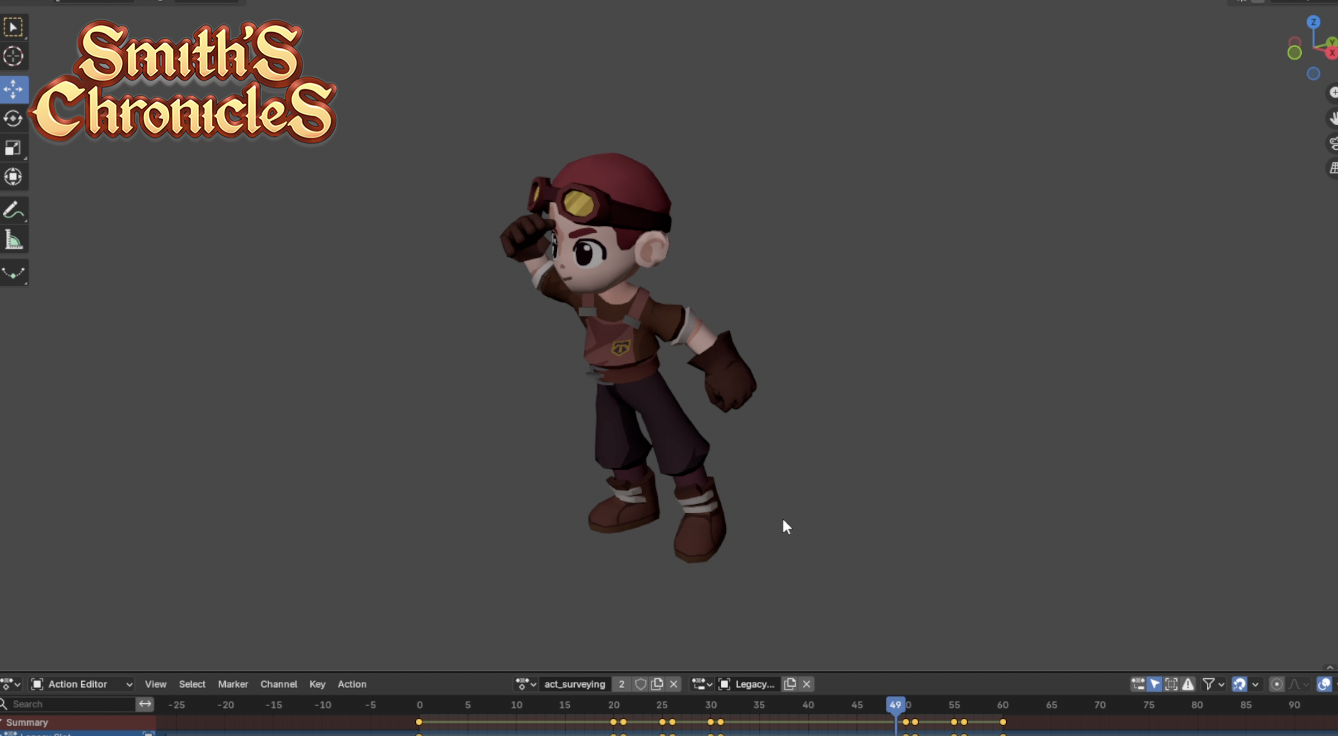Click the channel Search field
Screen dimensions: 1338x736
pos(70,704)
